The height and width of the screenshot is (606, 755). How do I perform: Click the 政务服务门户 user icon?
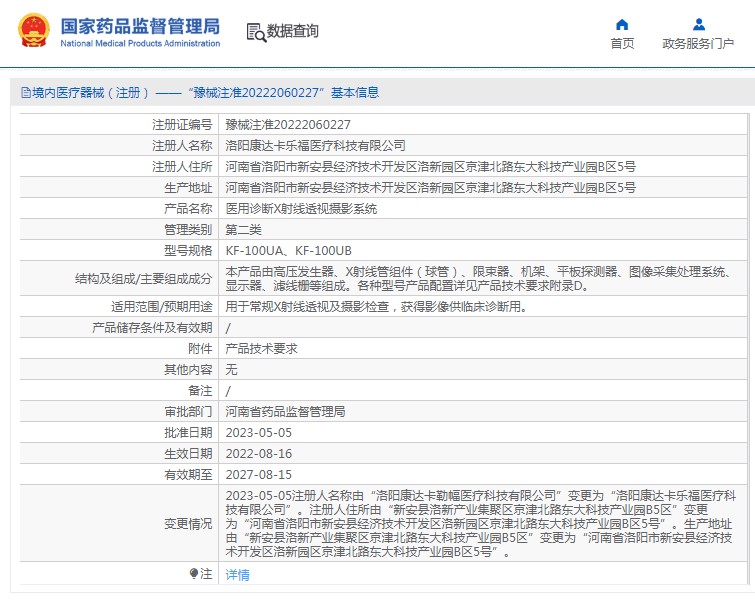tap(699, 24)
